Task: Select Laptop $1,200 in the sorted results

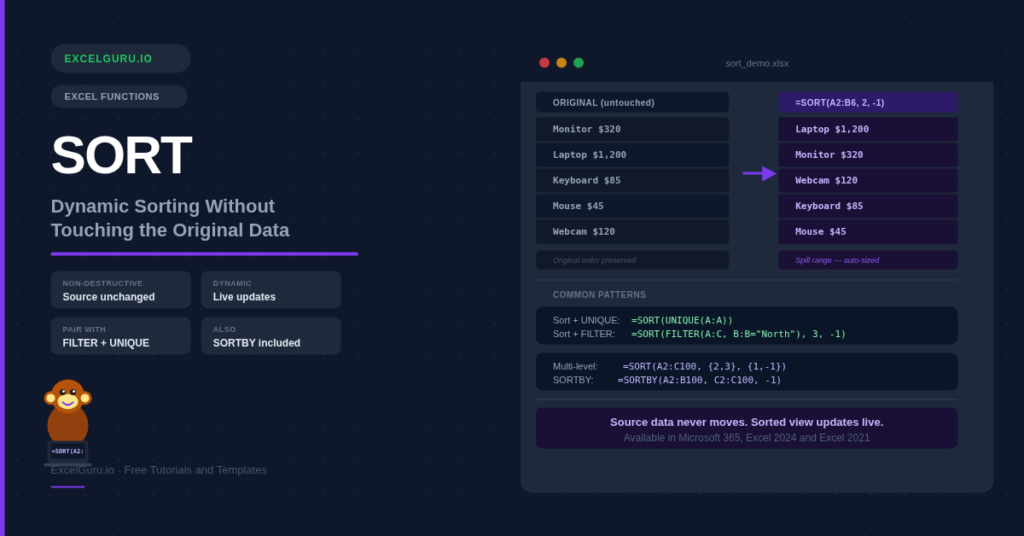Action: 868,129
